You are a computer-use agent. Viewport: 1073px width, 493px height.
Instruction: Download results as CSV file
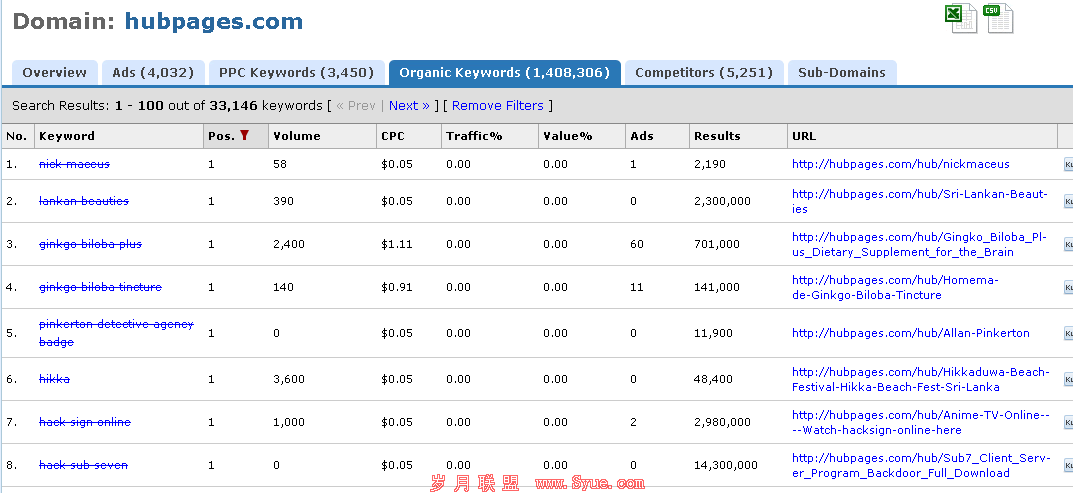tap(998, 18)
